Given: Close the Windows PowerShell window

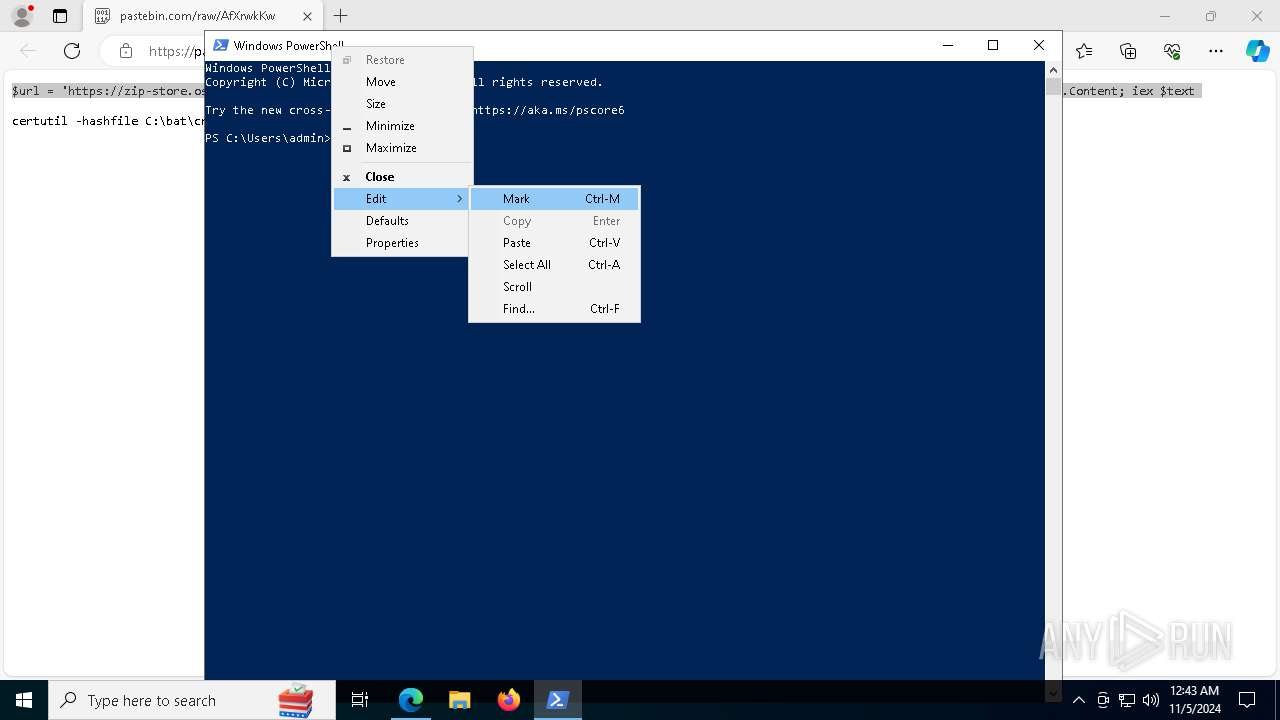Looking at the screenshot, I should click(1039, 45).
